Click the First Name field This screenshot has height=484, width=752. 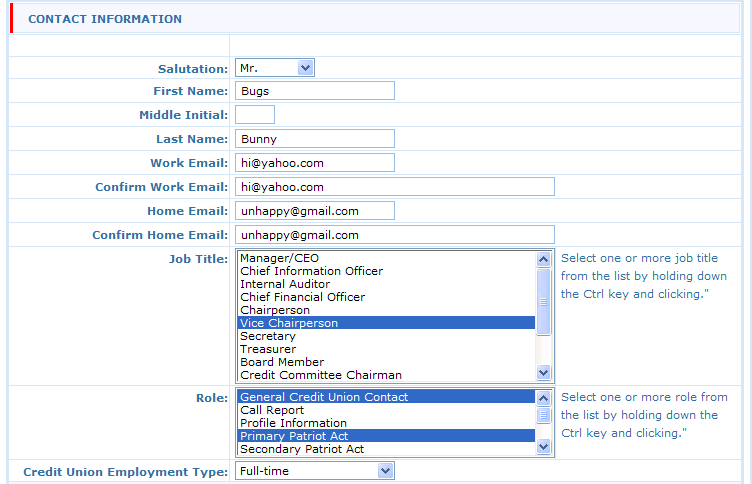coord(315,91)
